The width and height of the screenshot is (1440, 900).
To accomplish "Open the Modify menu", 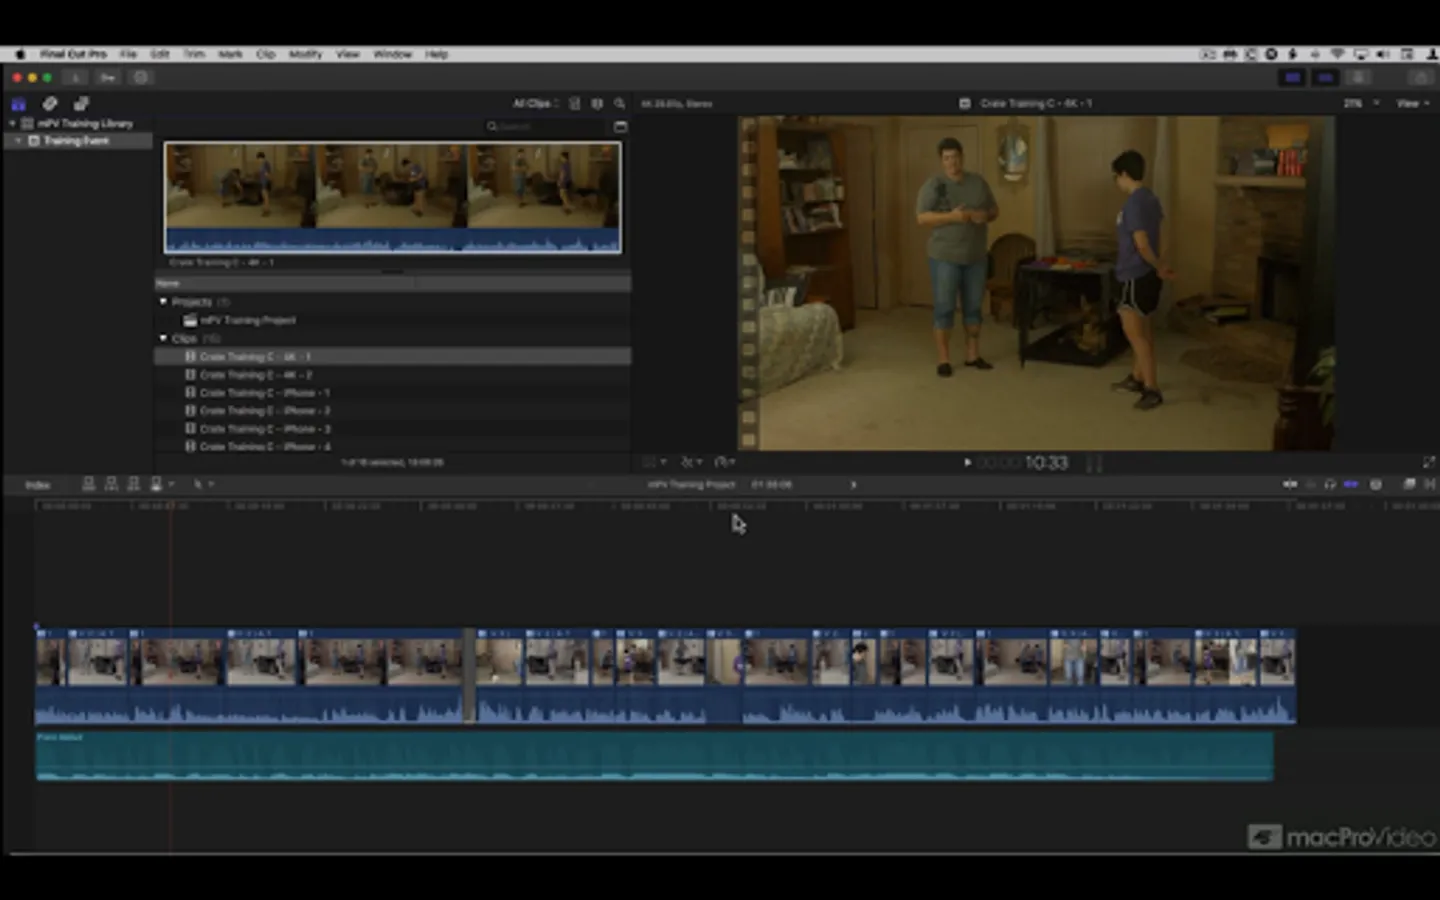I will [x=305, y=54].
